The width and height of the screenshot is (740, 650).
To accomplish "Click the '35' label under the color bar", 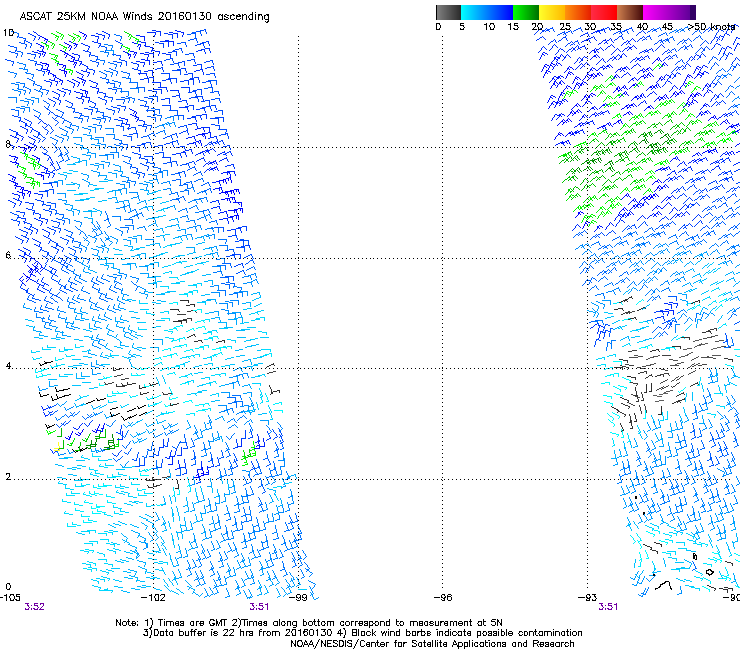I will tap(616, 27).
